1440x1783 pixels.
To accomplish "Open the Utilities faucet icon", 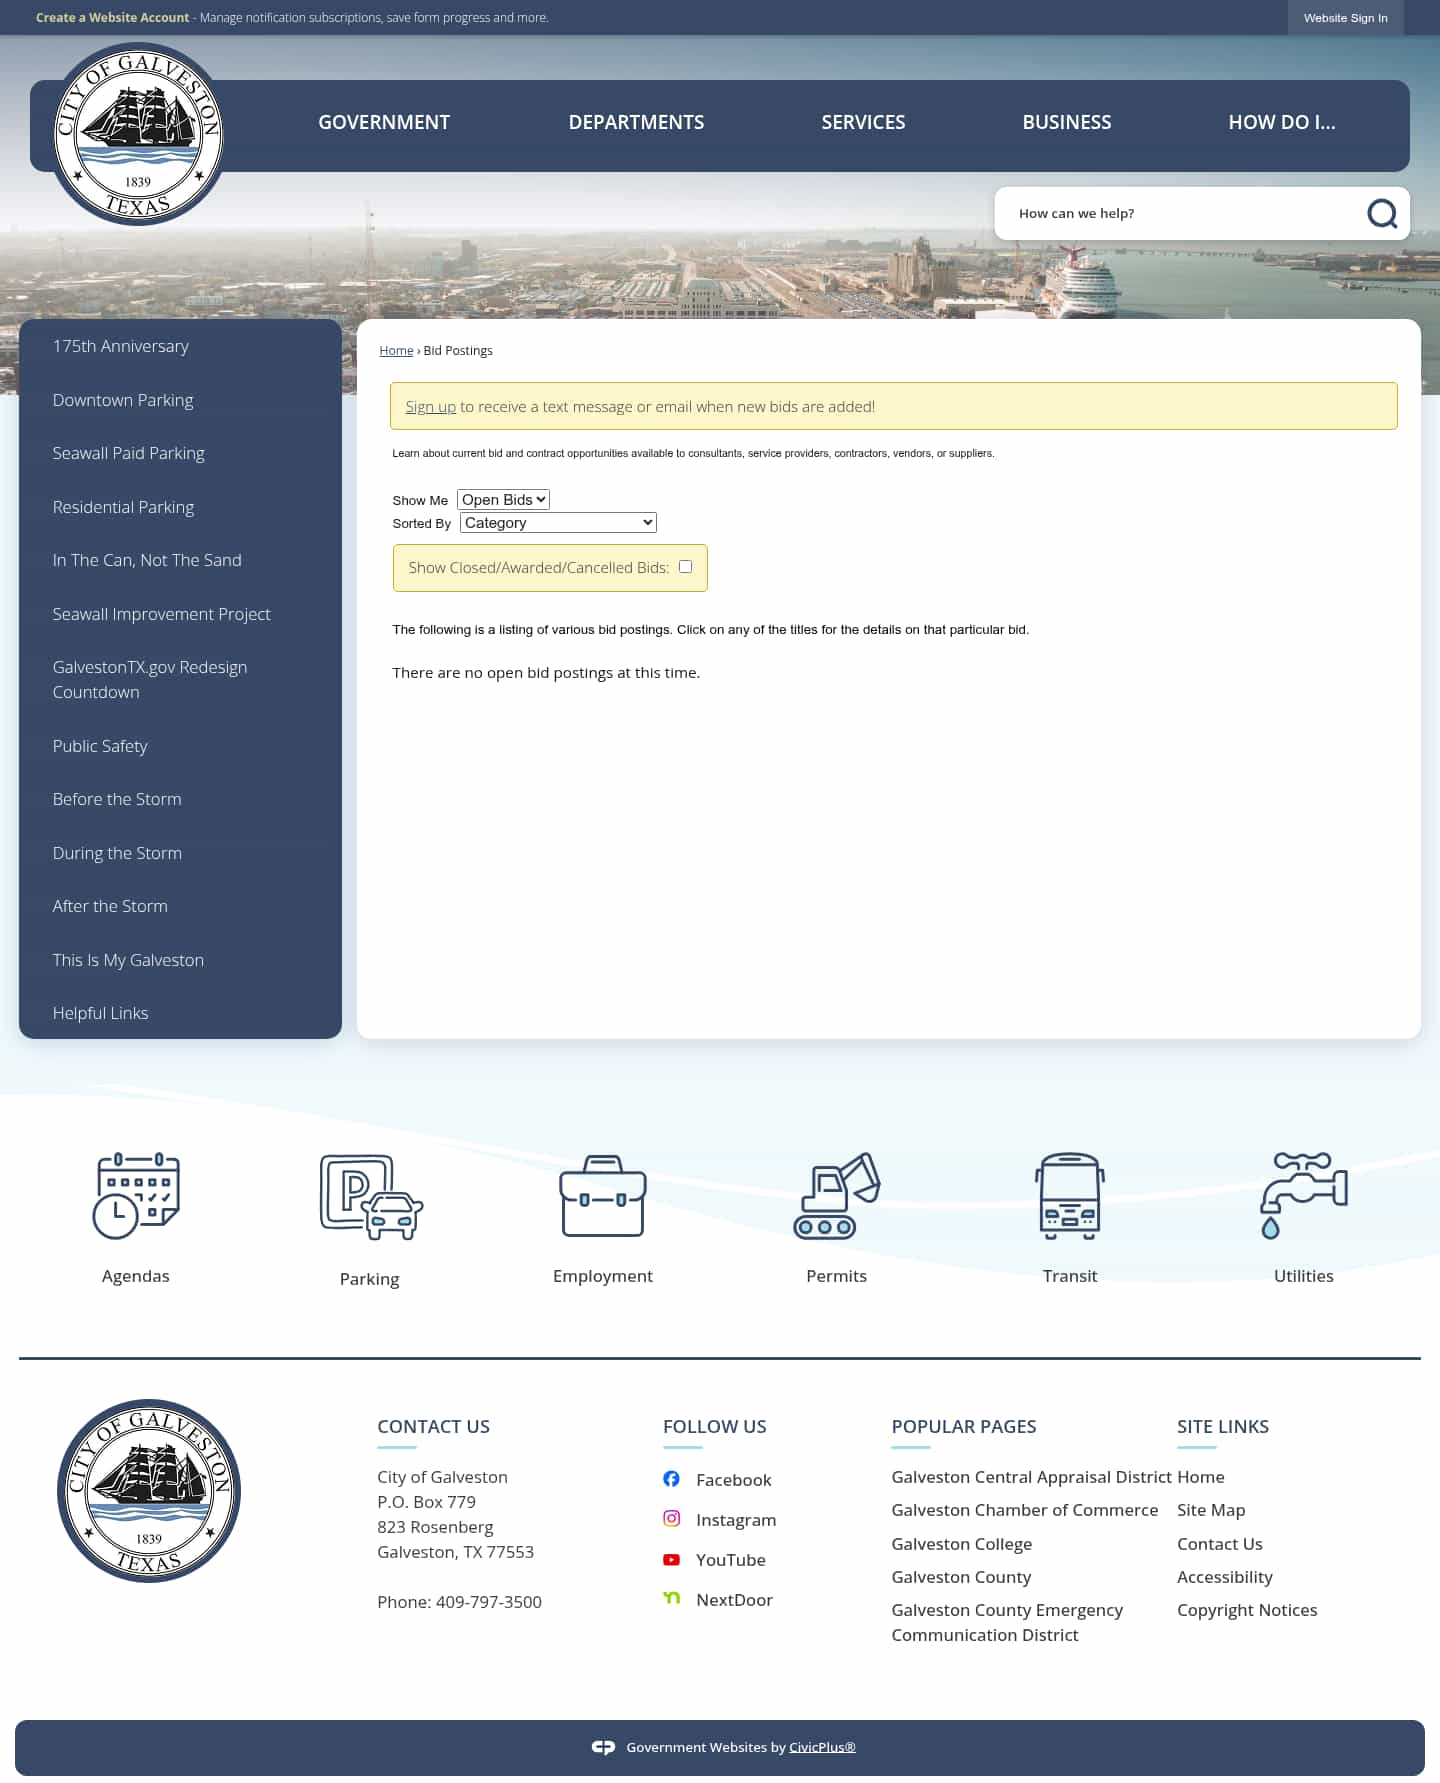I will 1304,1196.
